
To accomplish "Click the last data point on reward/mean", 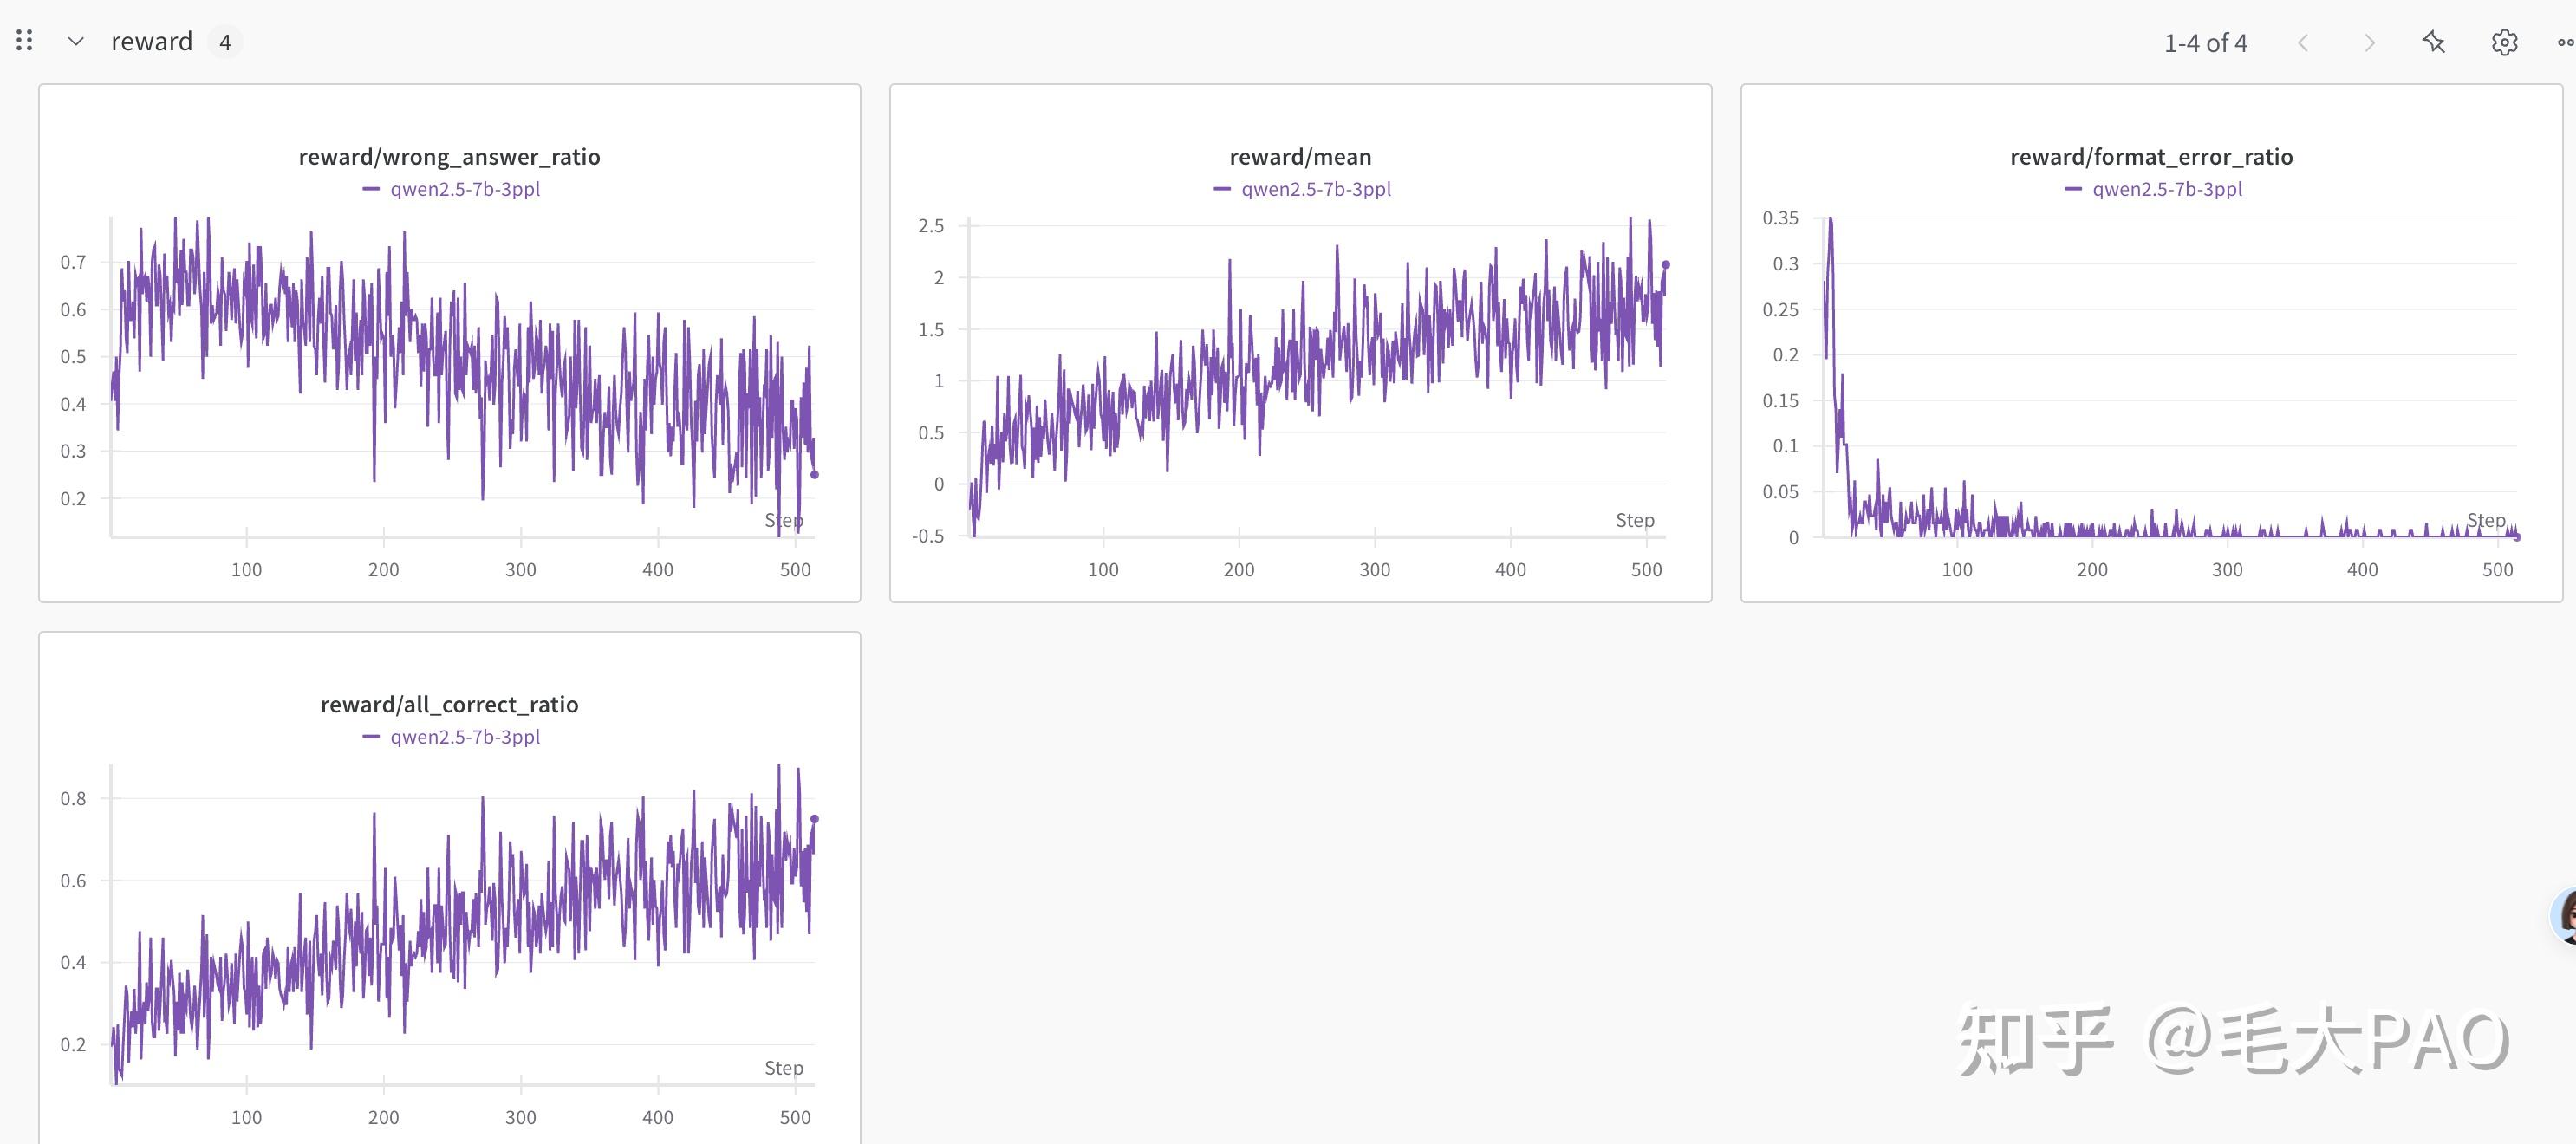I will click(x=1665, y=265).
